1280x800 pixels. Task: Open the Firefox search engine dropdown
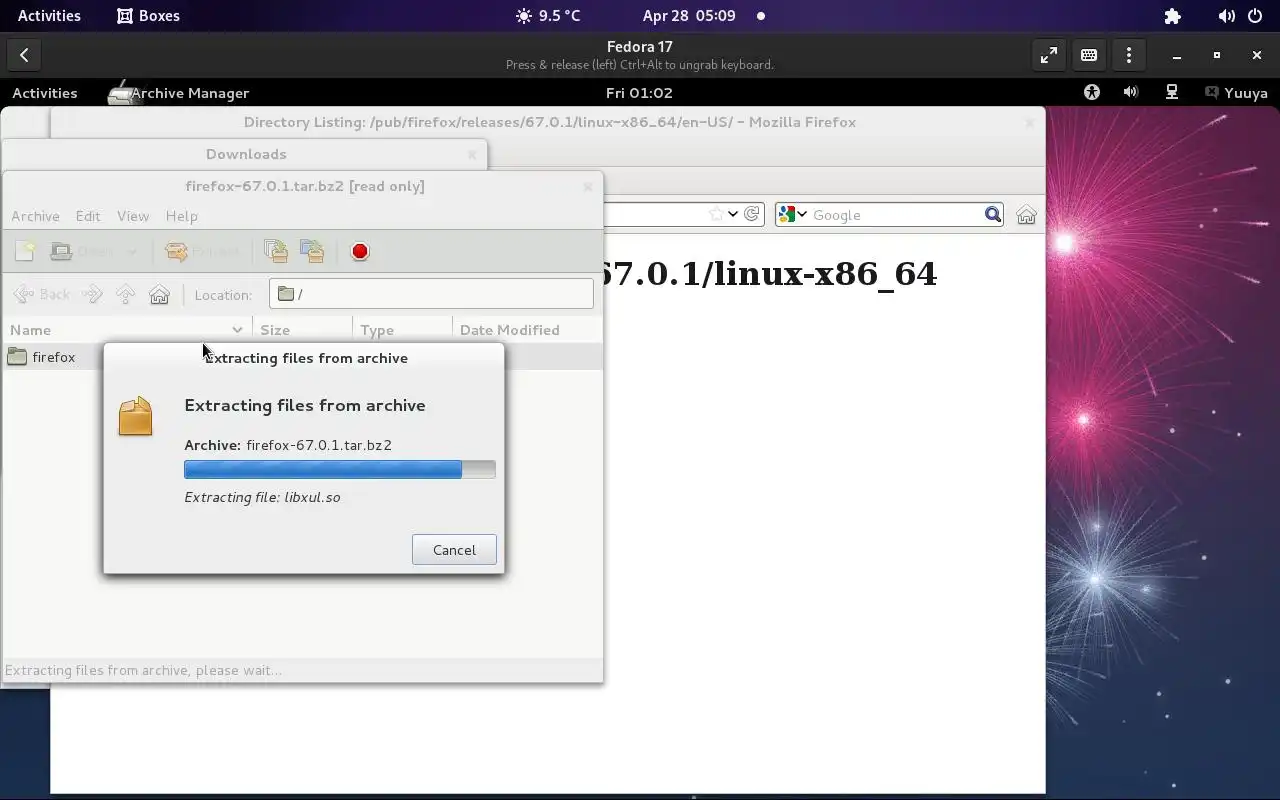click(793, 215)
